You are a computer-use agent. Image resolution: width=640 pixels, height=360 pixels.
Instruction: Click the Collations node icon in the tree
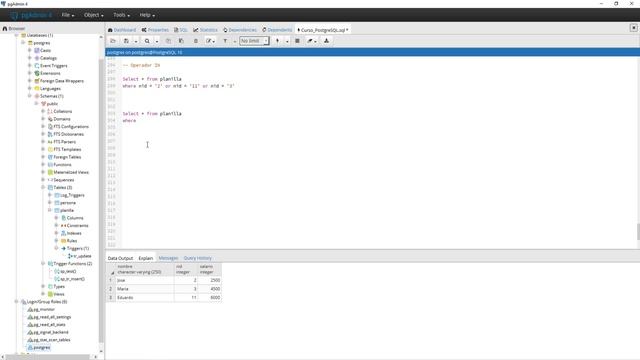click(x=50, y=111)
